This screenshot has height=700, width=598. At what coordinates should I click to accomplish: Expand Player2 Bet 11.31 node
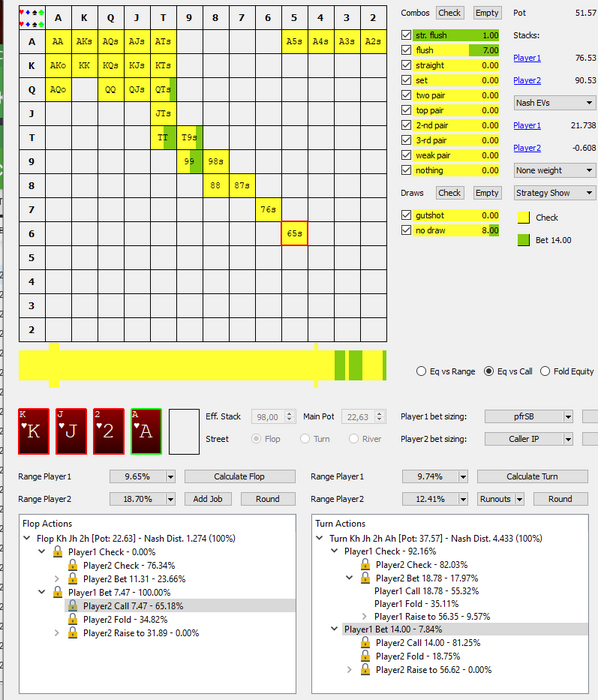57,579
